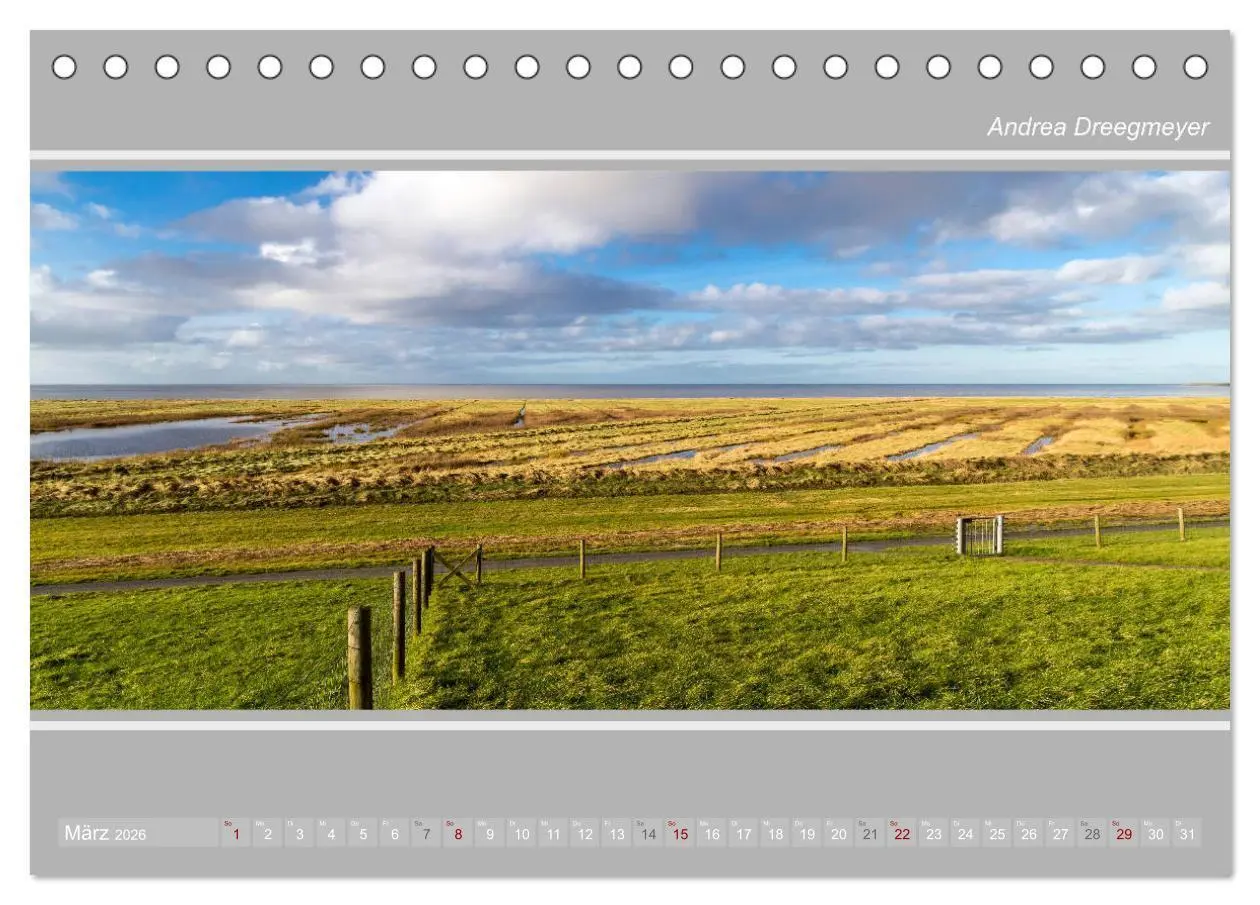Select red Sunday day 22
The image size is (1260, 905).
[902, 833]
